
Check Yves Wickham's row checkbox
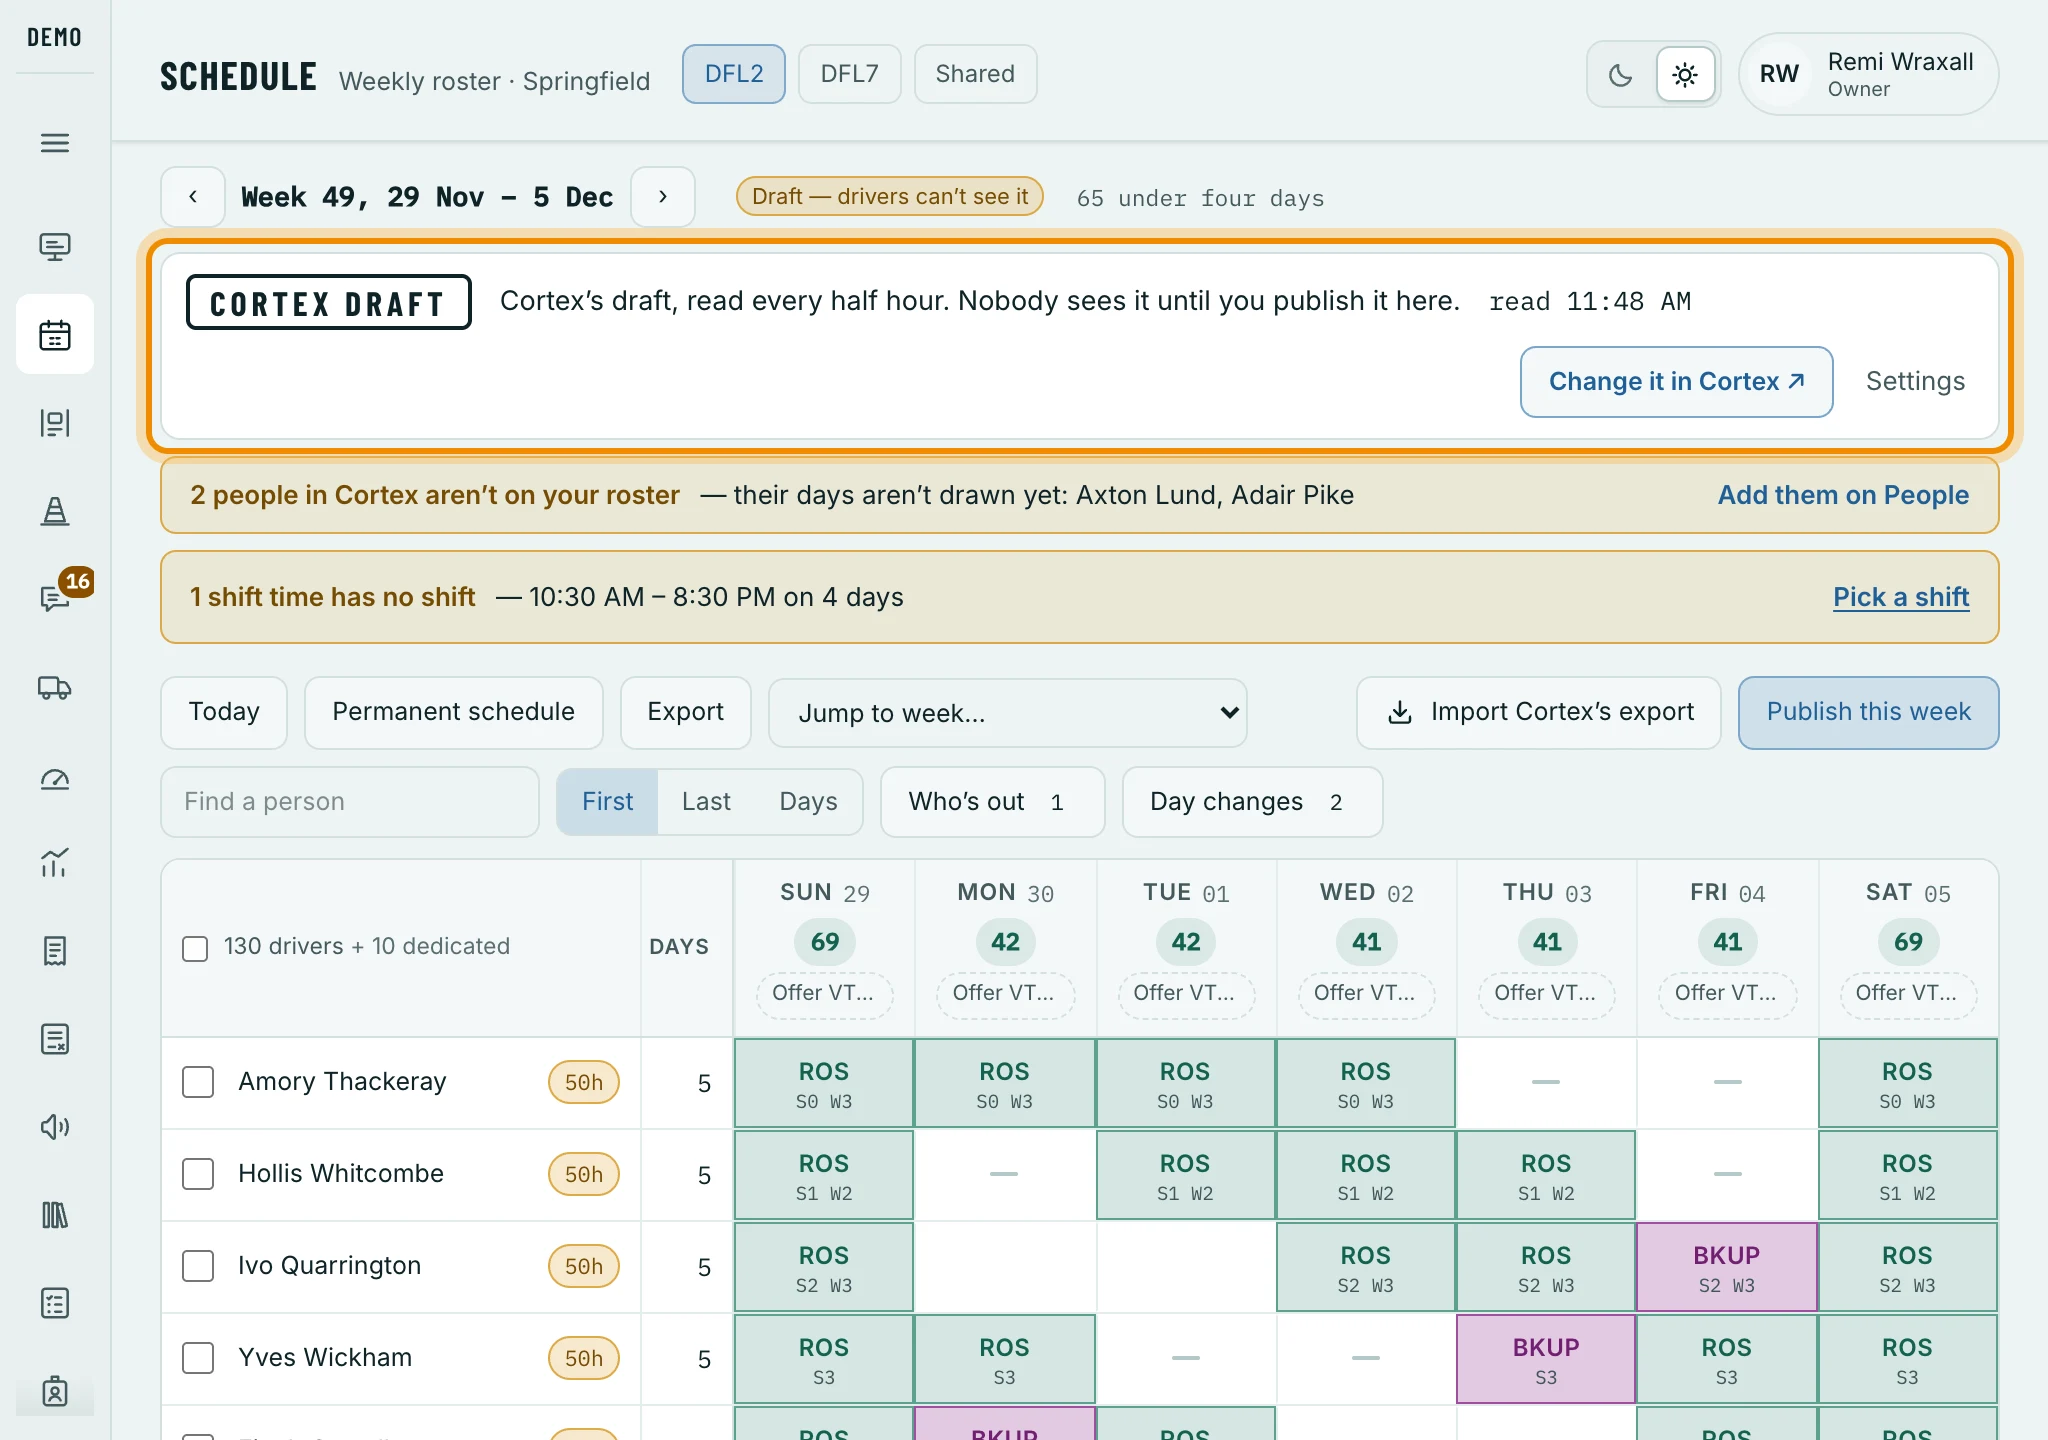click(x=198, y=1358)
